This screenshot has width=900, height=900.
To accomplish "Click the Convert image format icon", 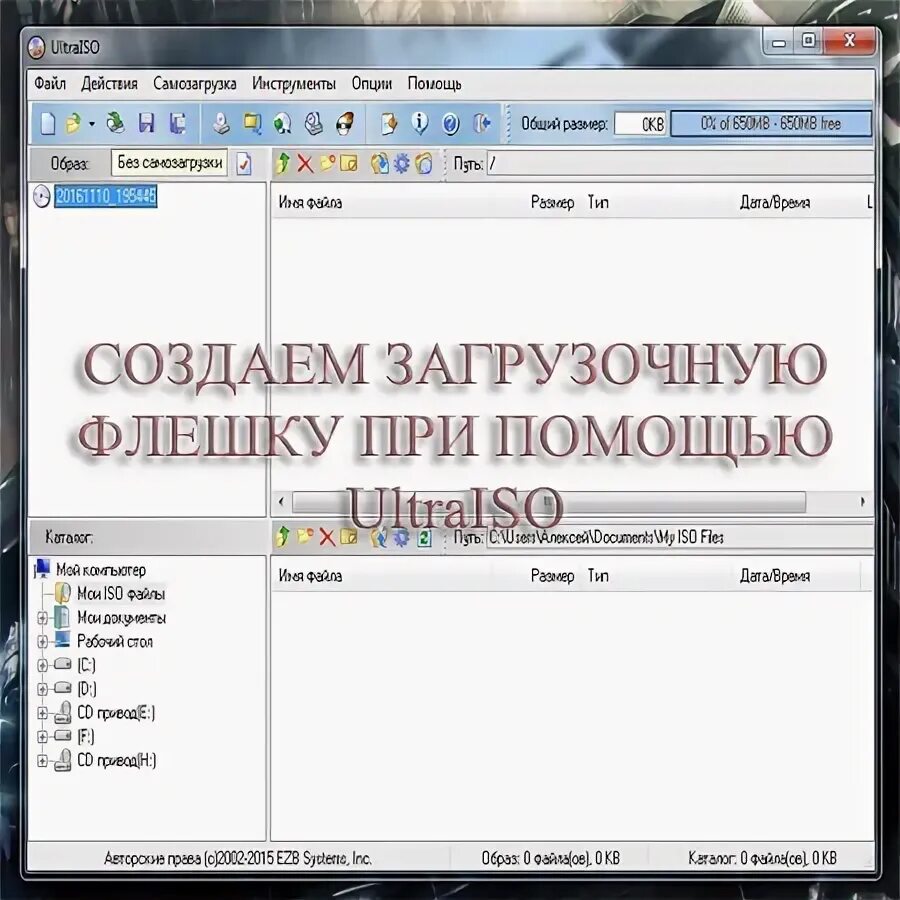I will click(x=252, y=123).
